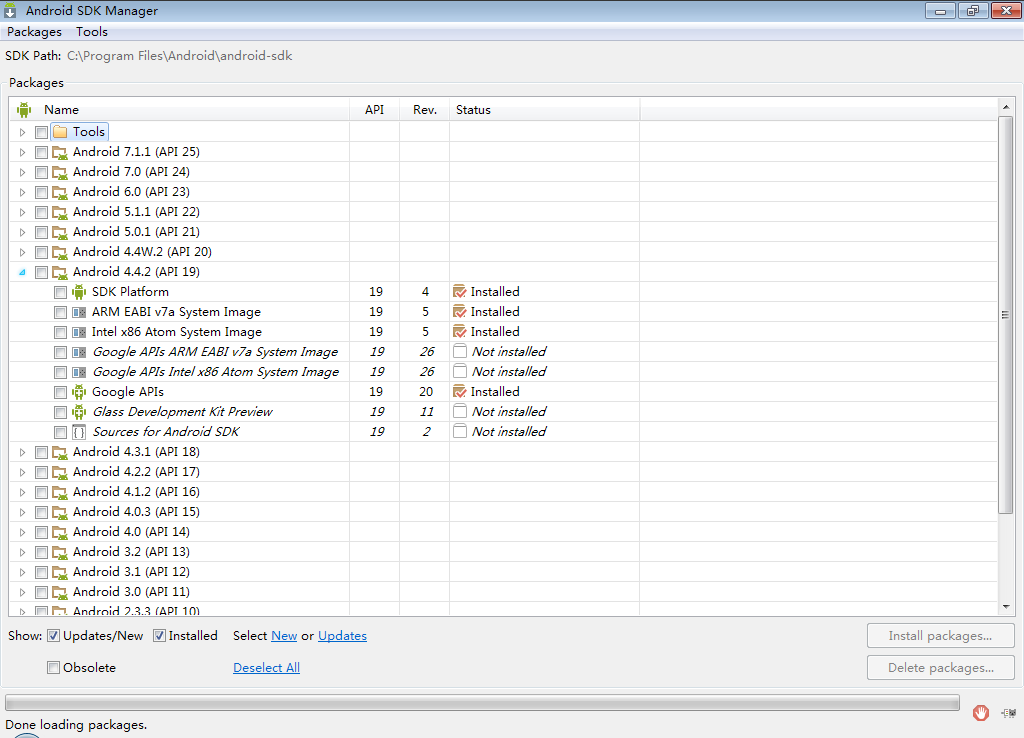Image resolution: width=1024 pixels, height=738 pixels.
Task: Click the Glass Development Kit Preview icon
Action: 79,412
